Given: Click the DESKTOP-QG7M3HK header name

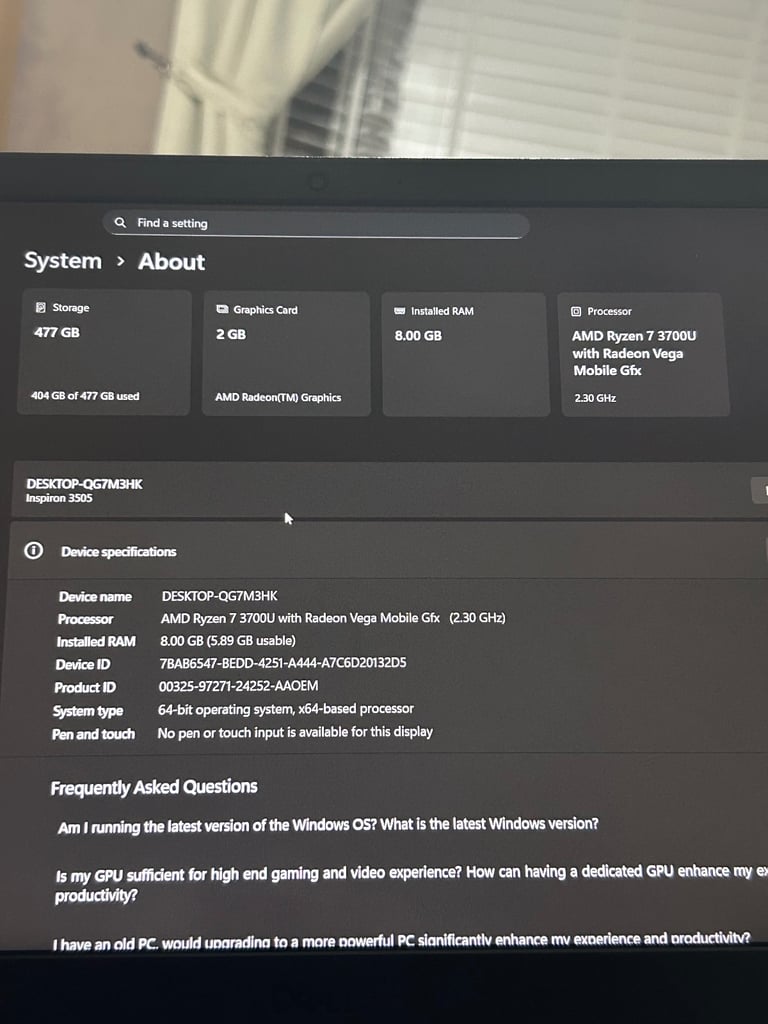Looking at the screenshot, I should point(84,484).
